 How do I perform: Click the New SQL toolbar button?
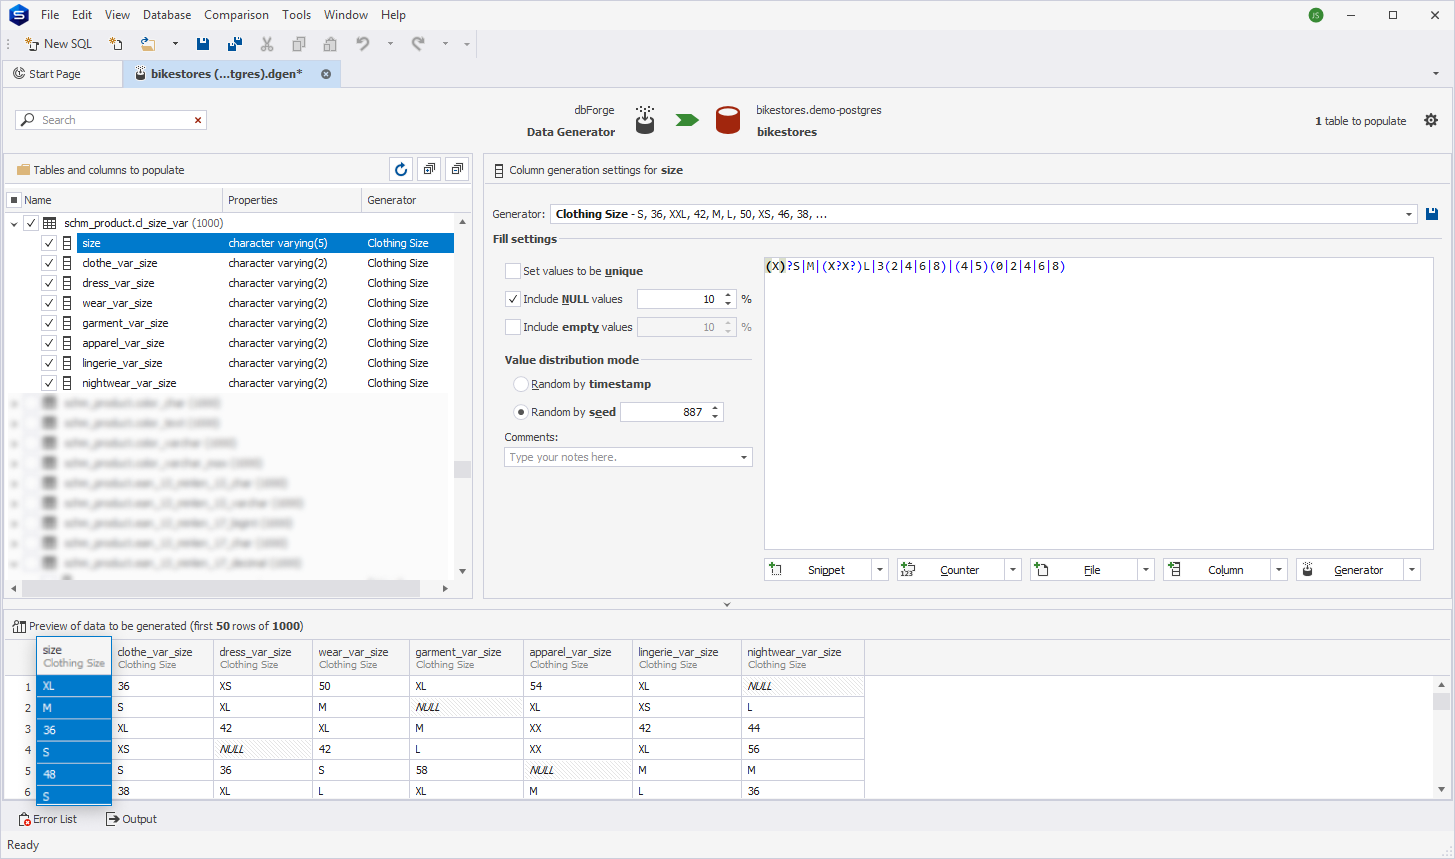(x=58, y=44)
